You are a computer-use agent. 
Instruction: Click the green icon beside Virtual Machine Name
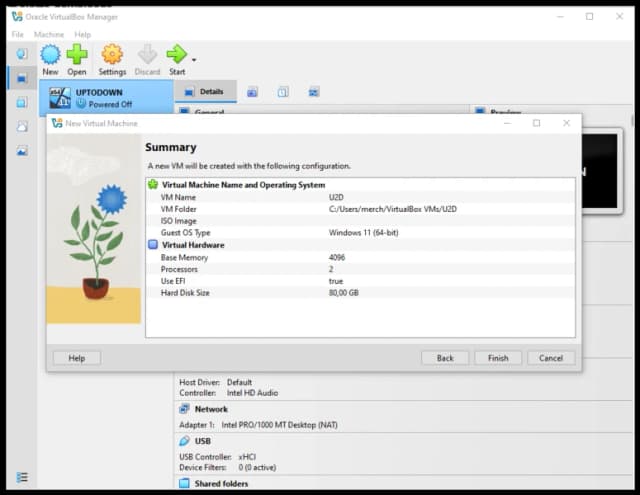[153, 184]
